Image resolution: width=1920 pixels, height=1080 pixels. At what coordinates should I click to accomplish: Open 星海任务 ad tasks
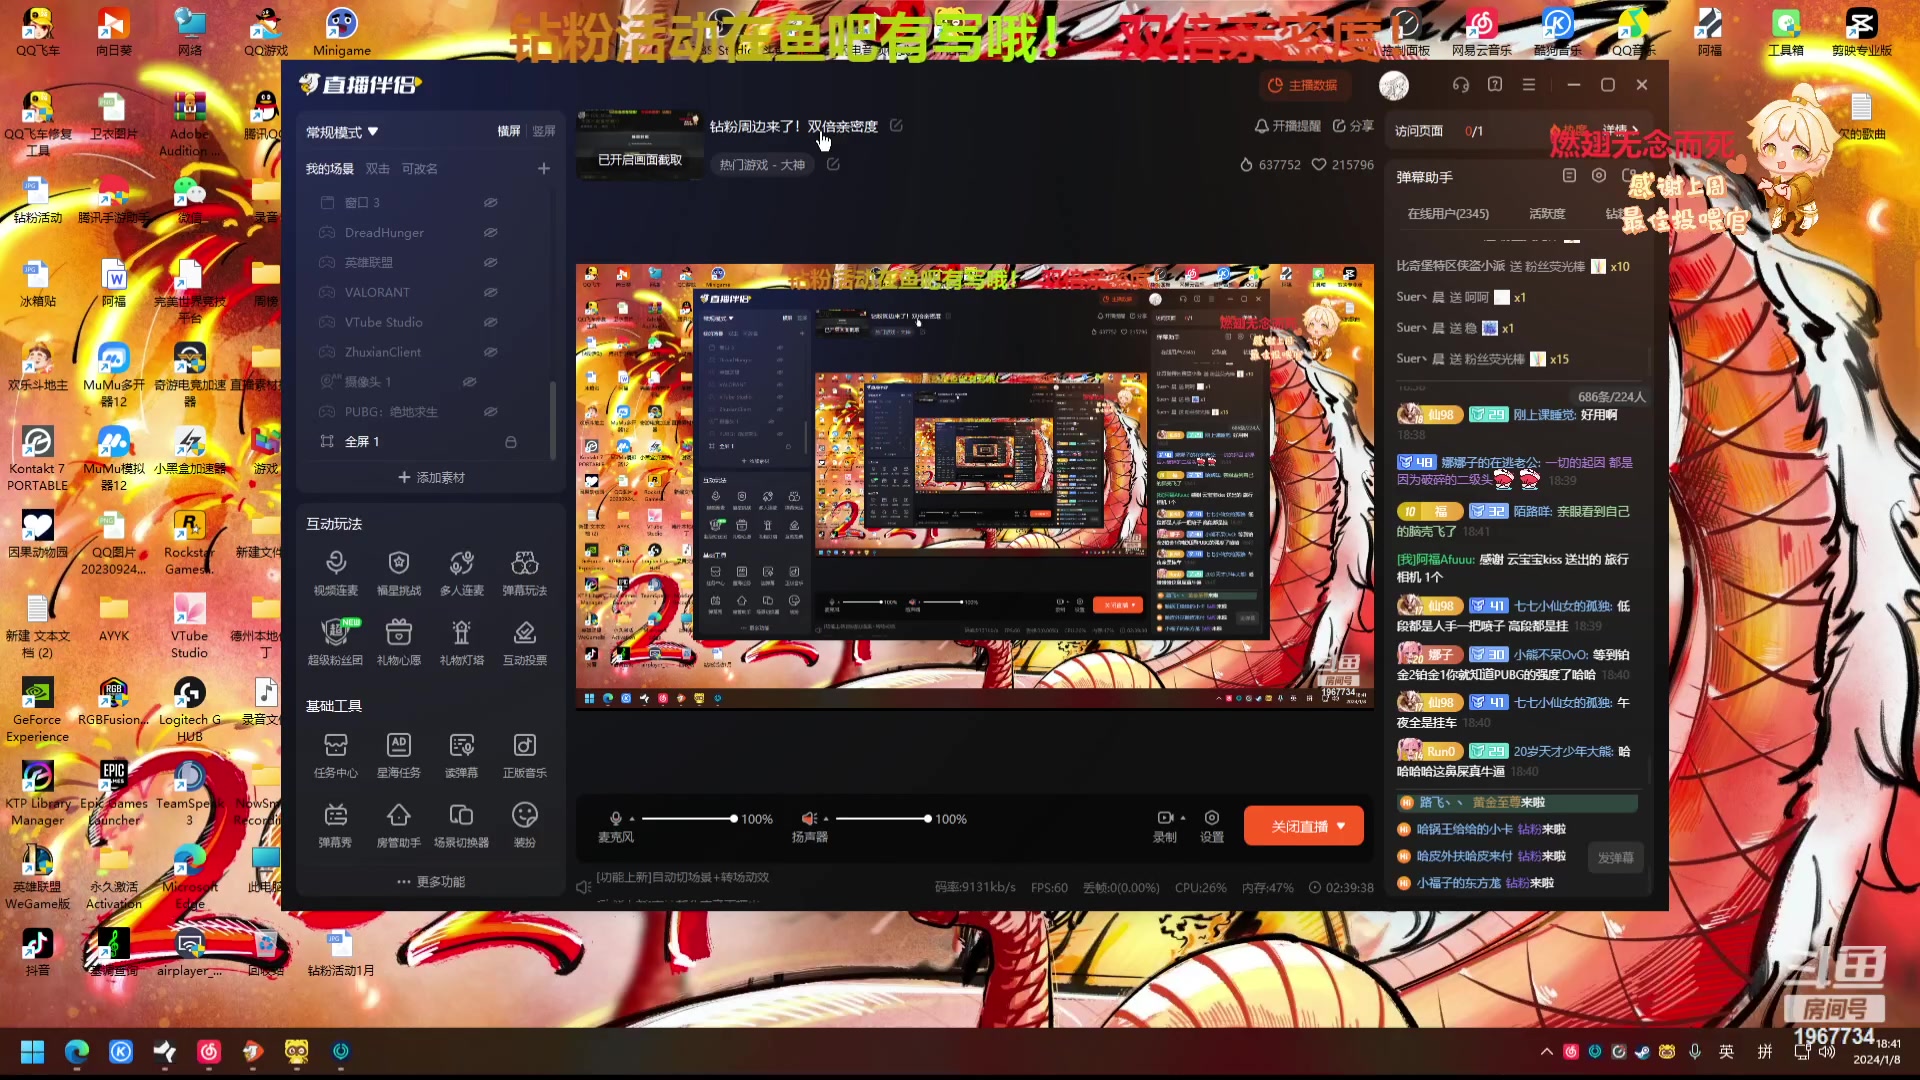(399, 755)
